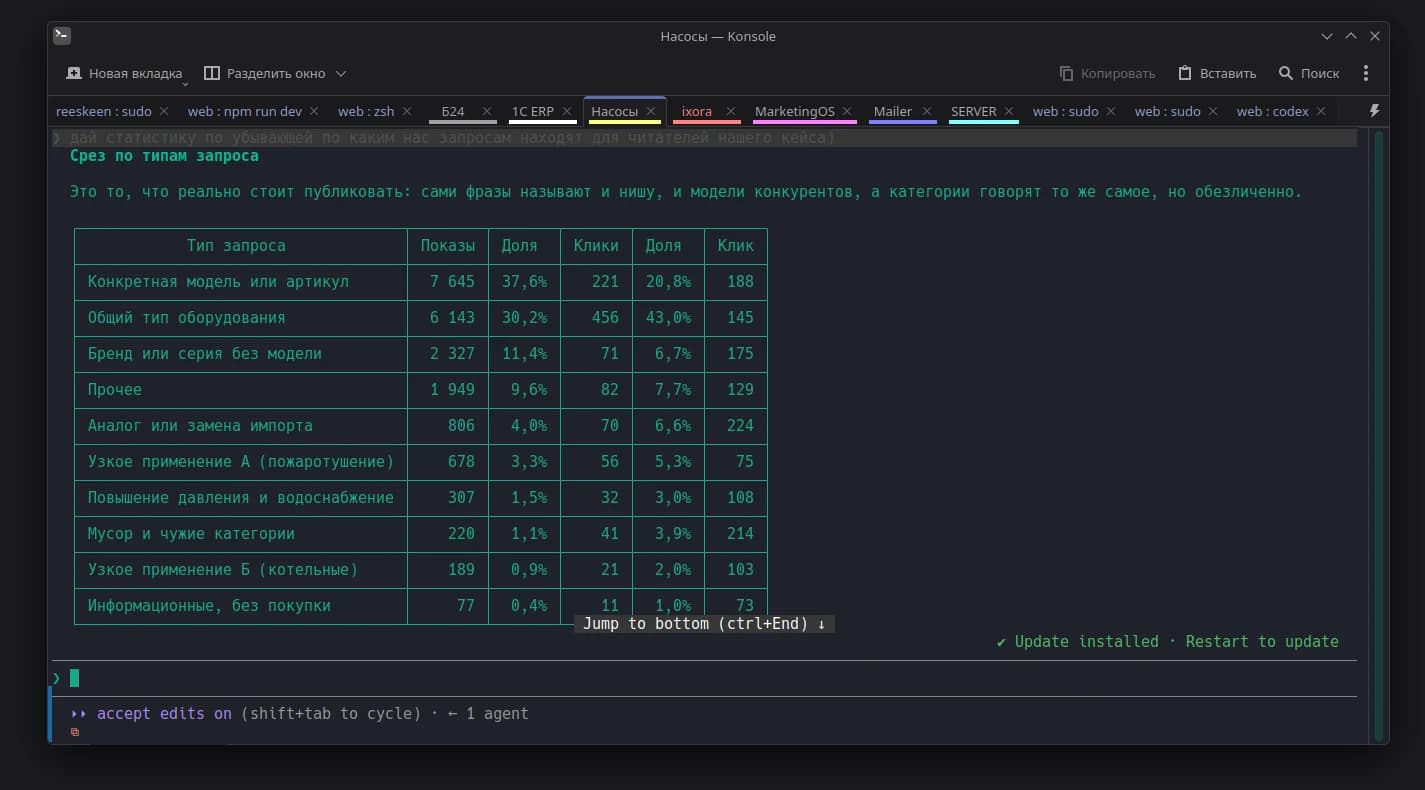The height and width of the screenshot is (790, 1425).
Task: Click the Информационные, без покупки cell
Action: click(x=209, y=606)
